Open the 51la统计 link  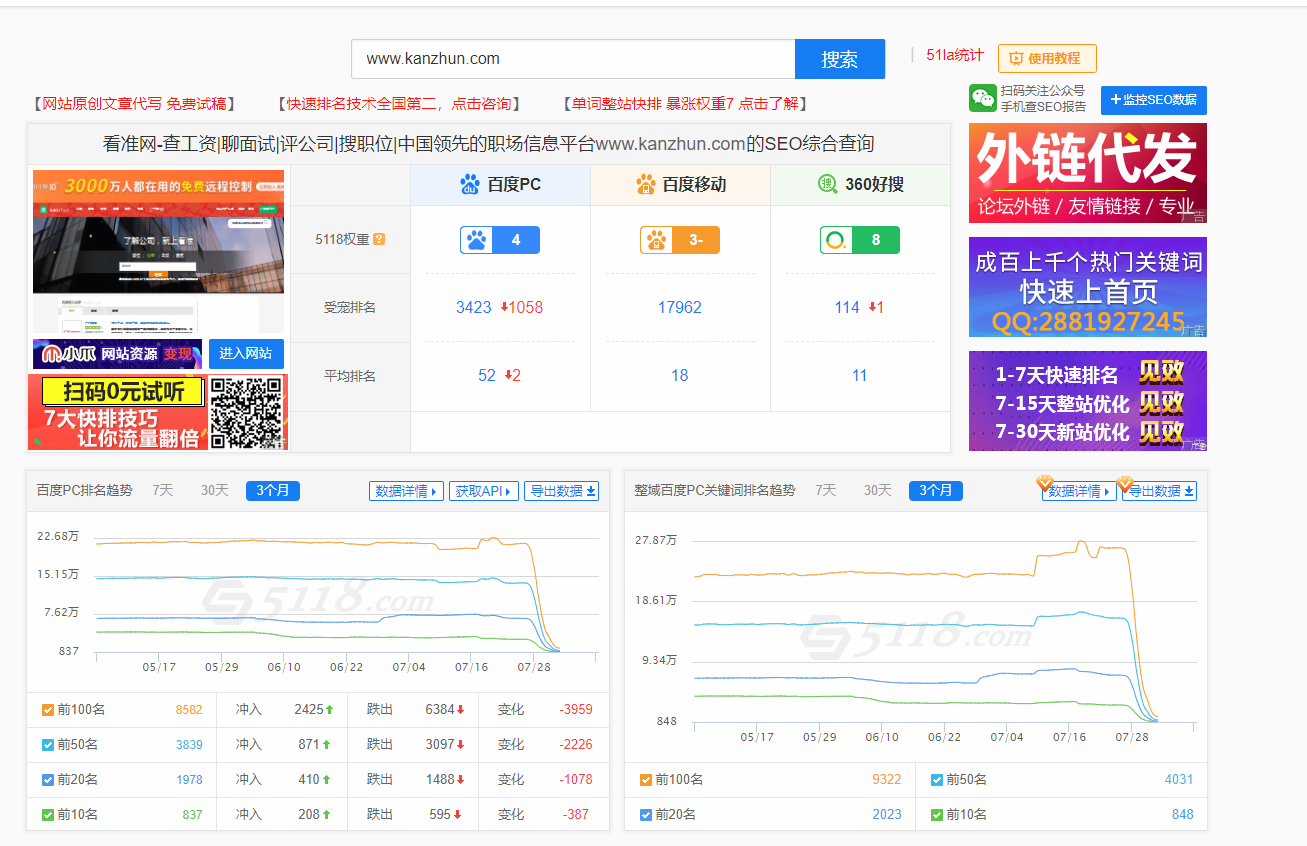955,55
